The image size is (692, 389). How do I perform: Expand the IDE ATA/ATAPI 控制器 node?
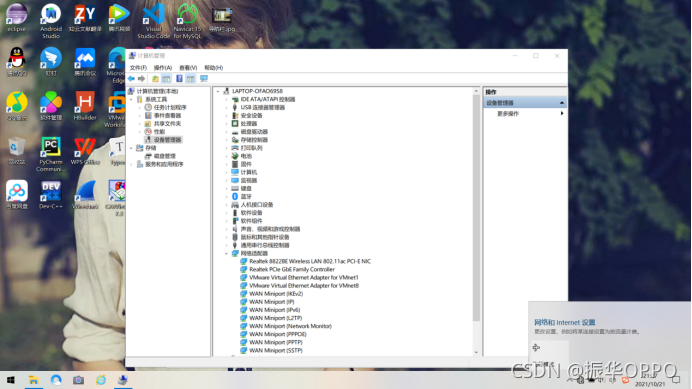(x=227, y=99)
